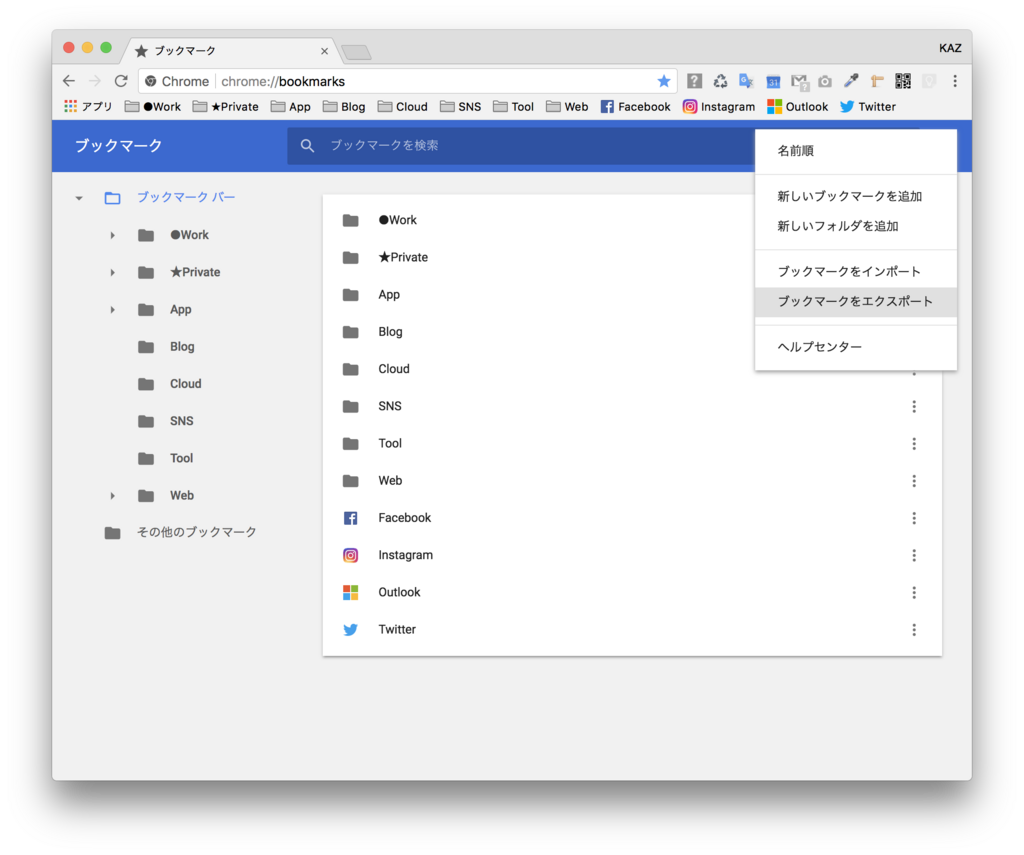Open the question mark extension icon

tap(694, 81)
